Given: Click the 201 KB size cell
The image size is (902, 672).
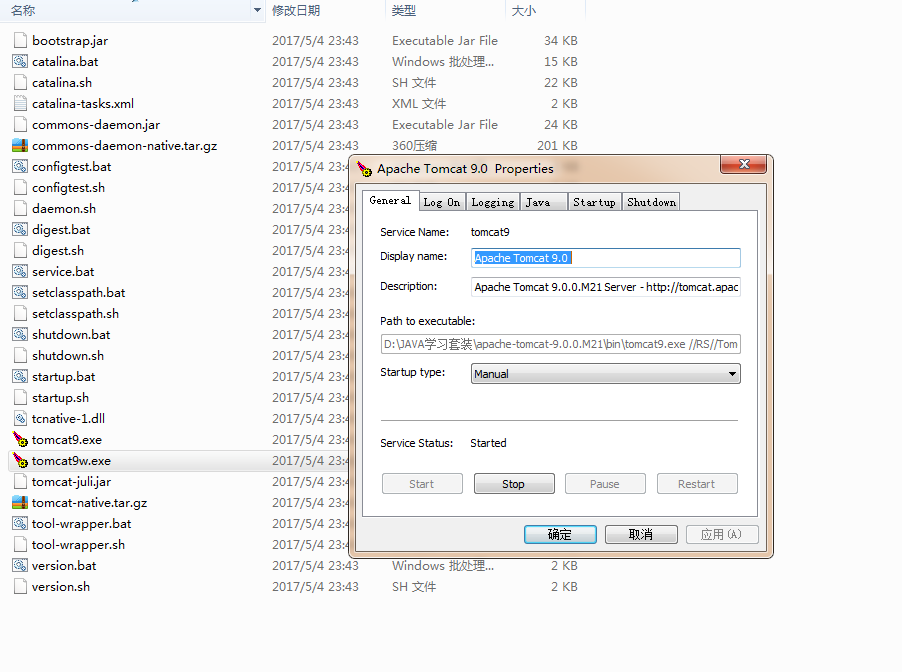Looking at the screenshot, I should [557, 146].
